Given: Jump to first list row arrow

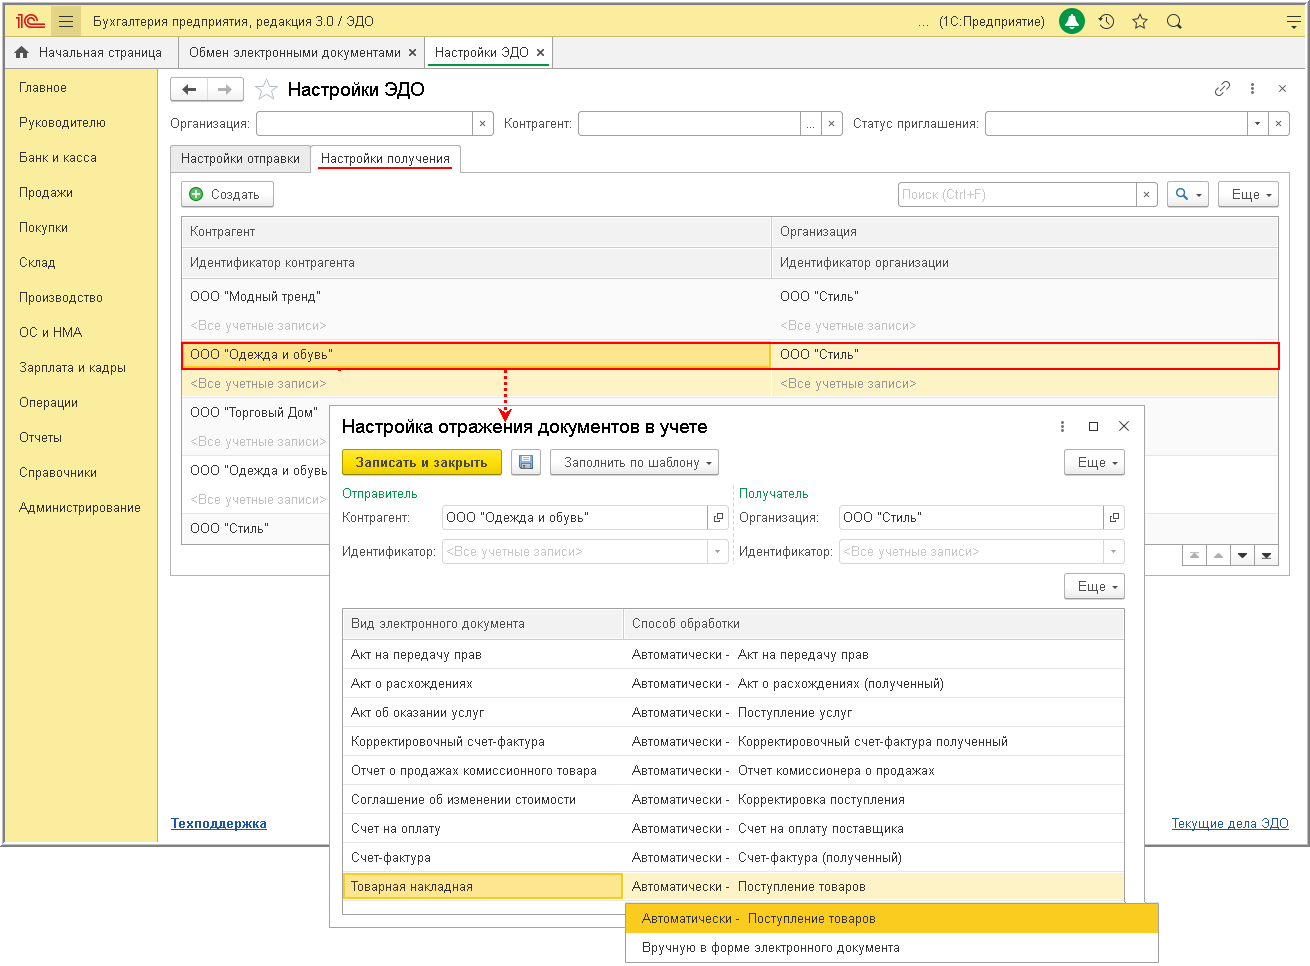Looking at the screenshot, I should click(x=1194, y=555).
